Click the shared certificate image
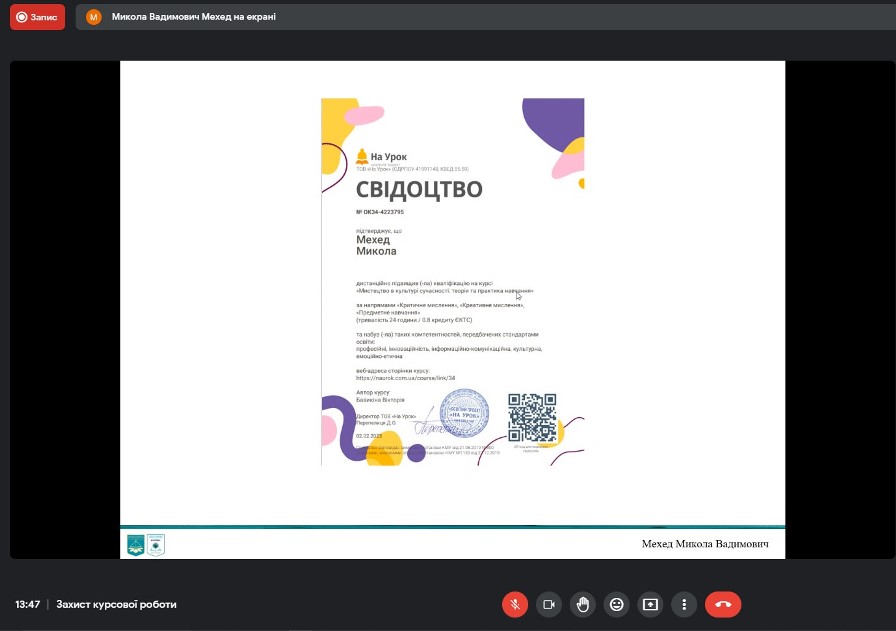 coord(453,282)
